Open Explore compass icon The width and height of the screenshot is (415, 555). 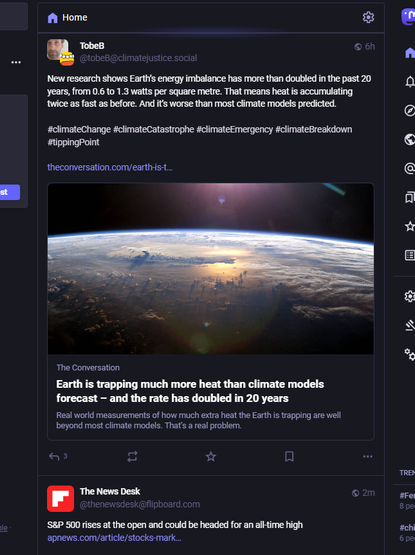[410, 110]
